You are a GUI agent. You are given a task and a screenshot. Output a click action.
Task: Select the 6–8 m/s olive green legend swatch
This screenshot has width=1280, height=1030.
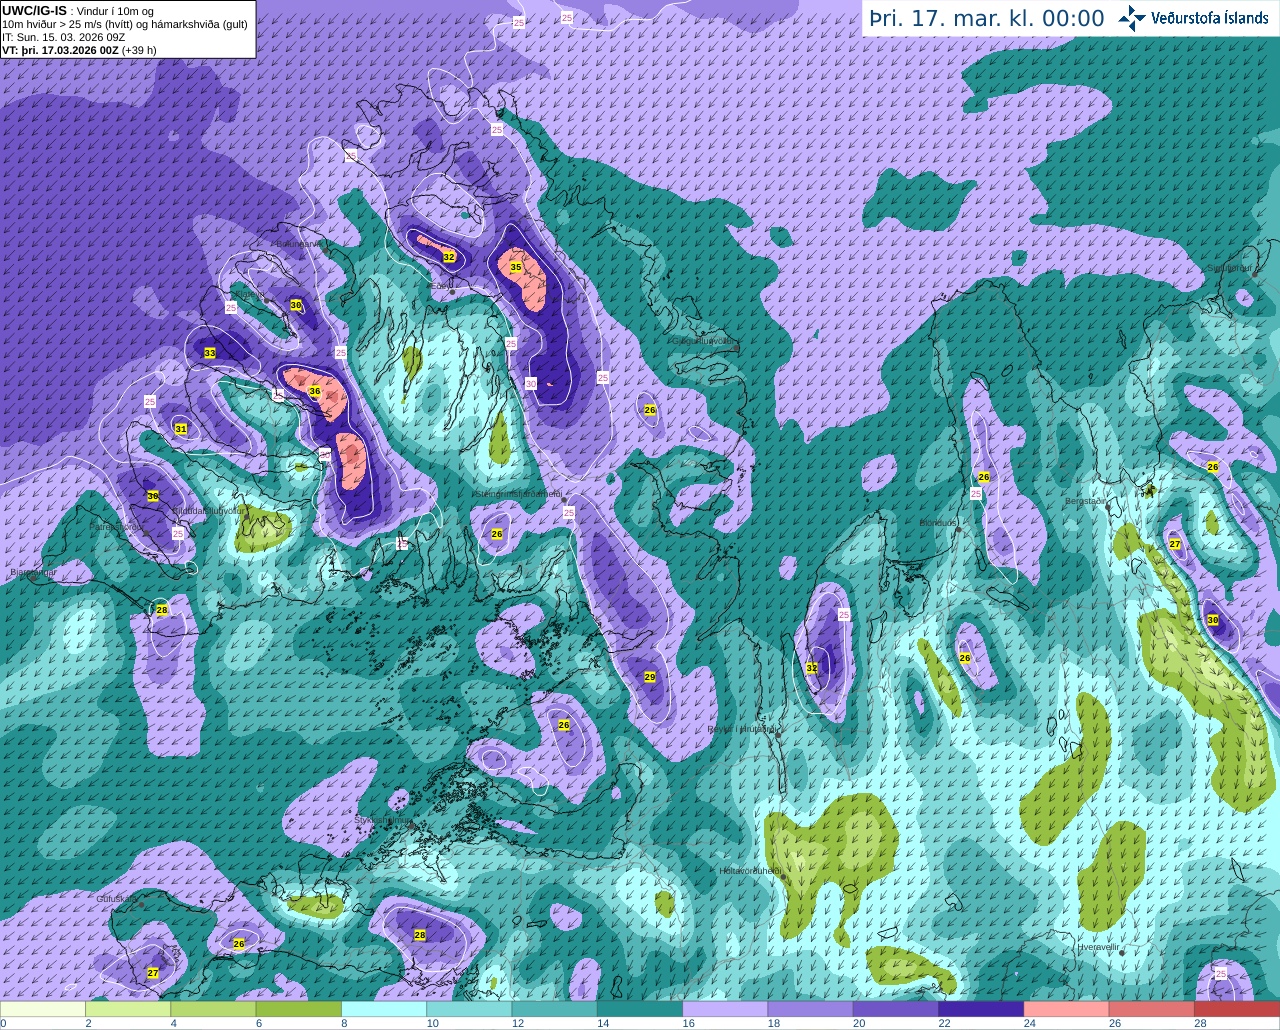tap(298, 1009)
